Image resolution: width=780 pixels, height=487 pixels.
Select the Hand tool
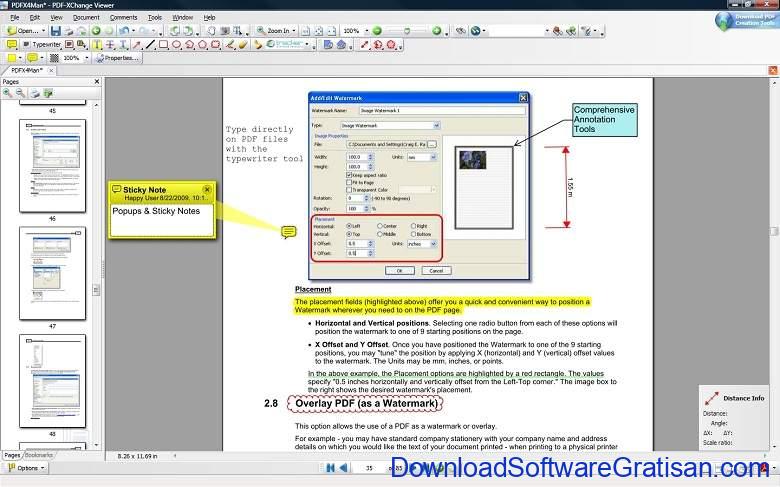(x=211, y=31)
